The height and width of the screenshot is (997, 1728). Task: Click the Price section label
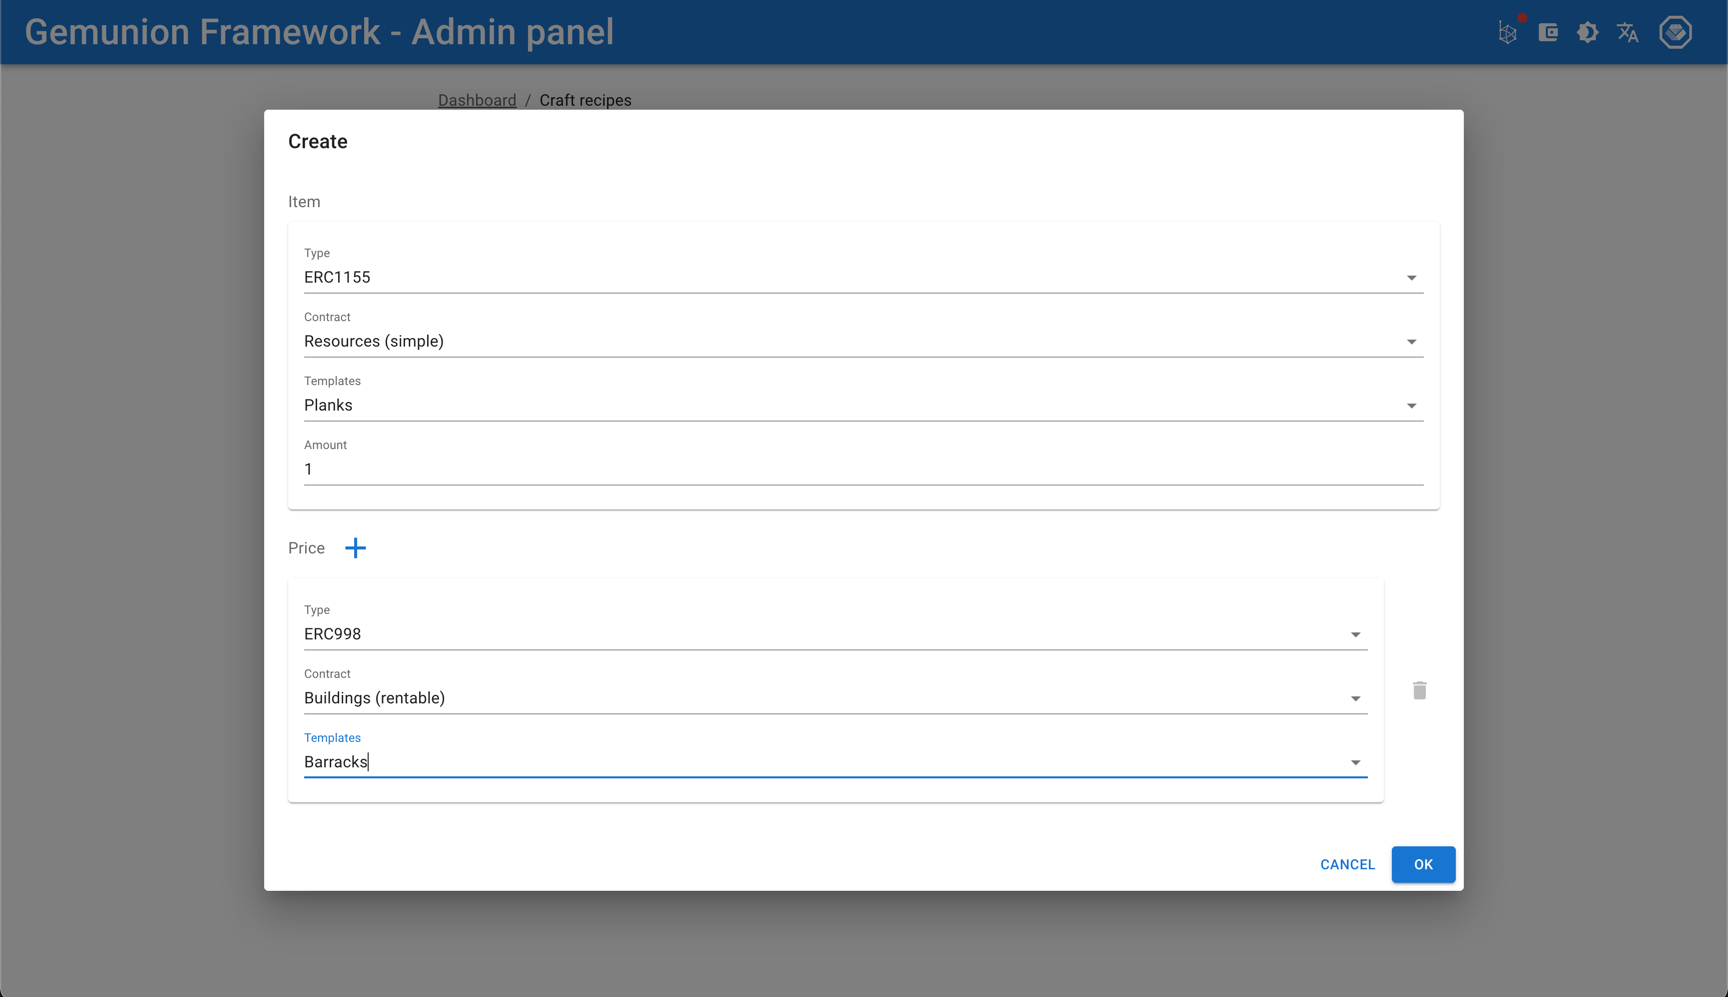pyautogui.click(x=306, y=548)
